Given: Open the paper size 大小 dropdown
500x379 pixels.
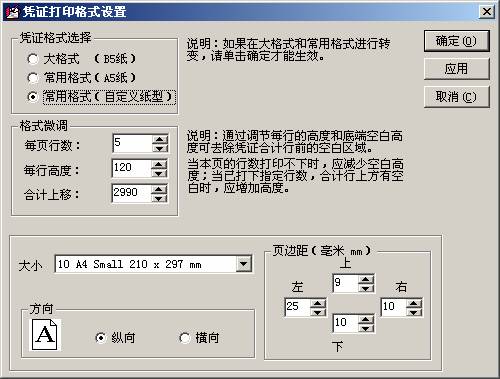Looking at the screenshot, I should (x=244, y=264).
